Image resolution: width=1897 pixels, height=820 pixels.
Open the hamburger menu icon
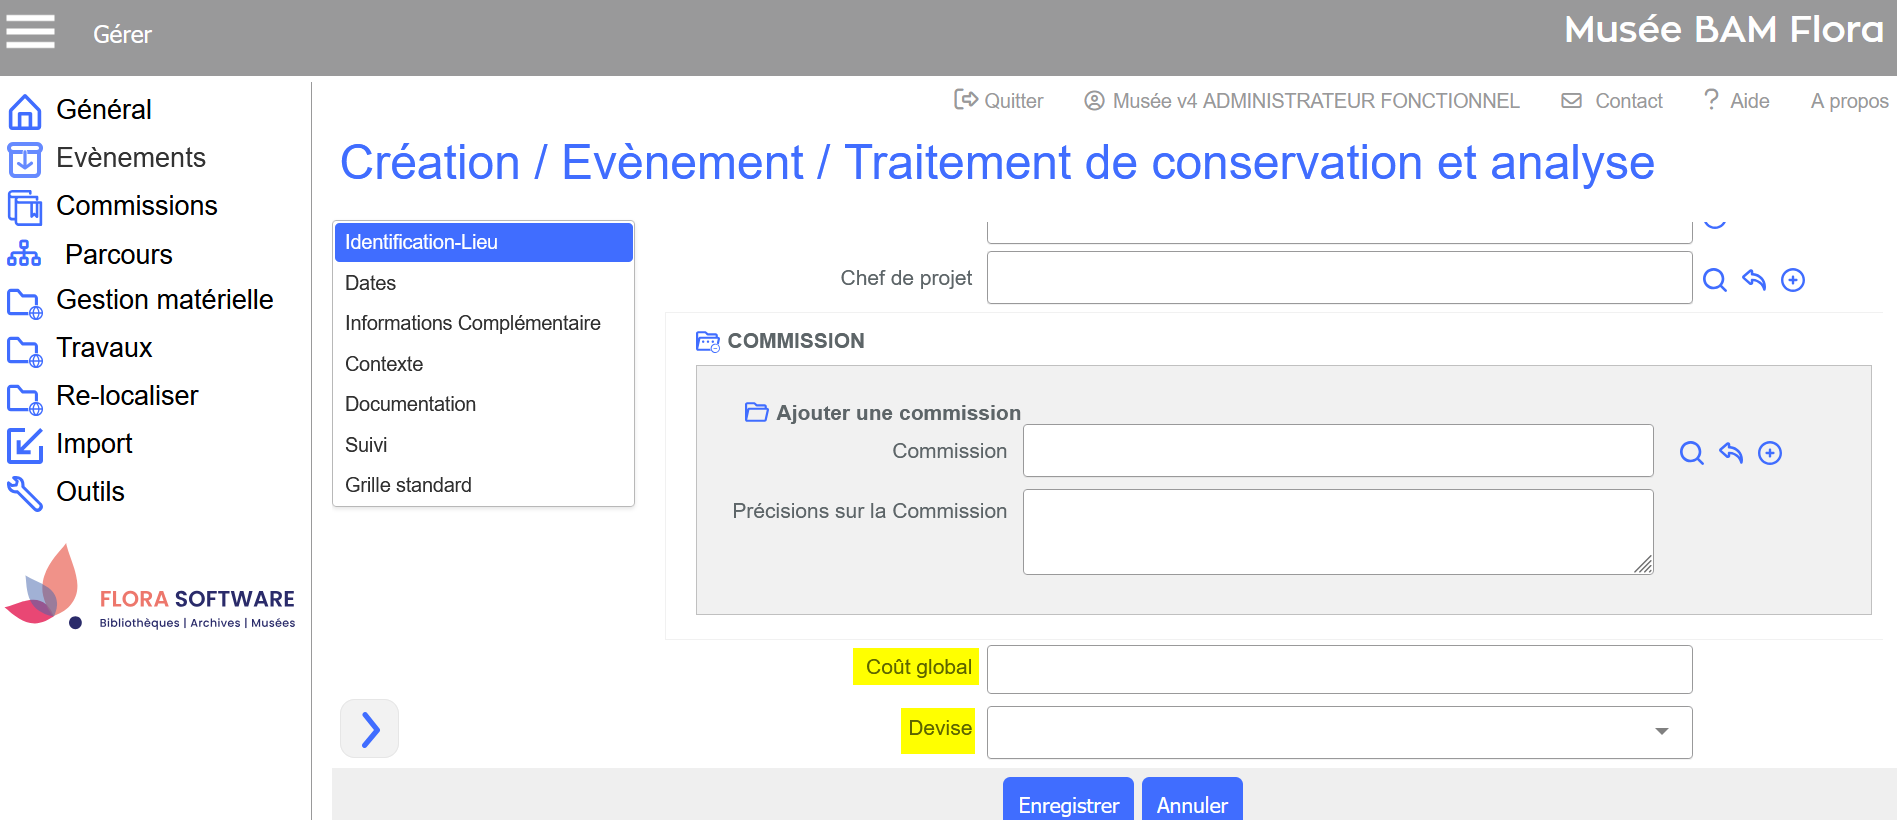[x=30, y=31]
